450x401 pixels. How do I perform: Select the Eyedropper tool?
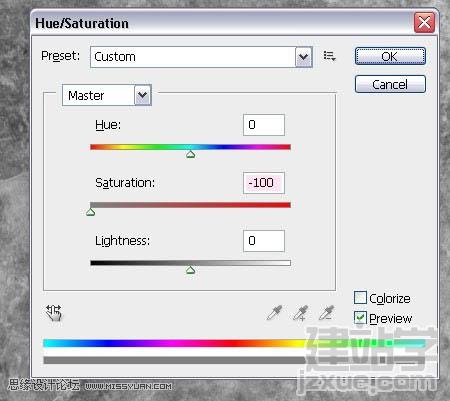pos(274,313)
